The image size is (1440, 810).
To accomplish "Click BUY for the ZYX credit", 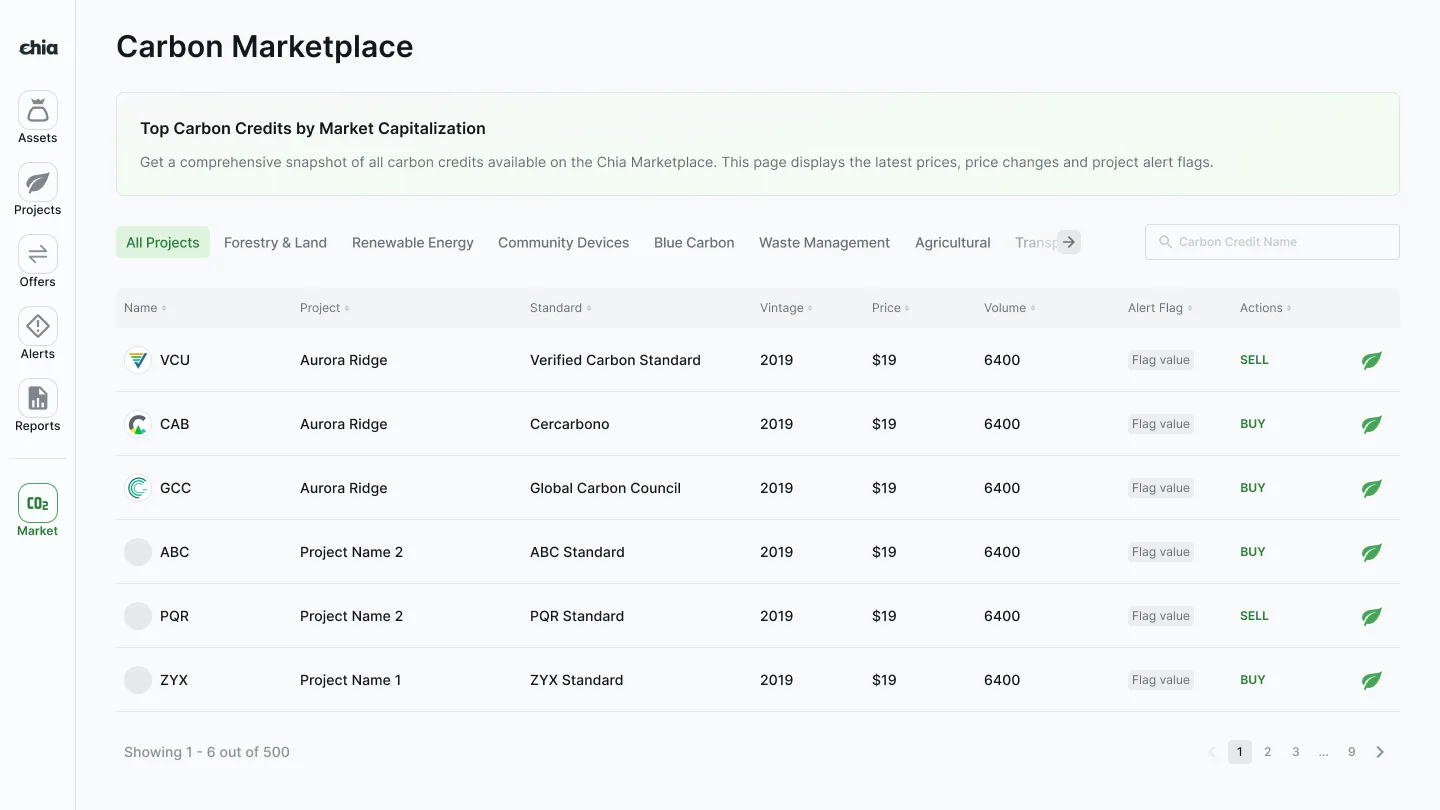I will [x=1253, y=680].
